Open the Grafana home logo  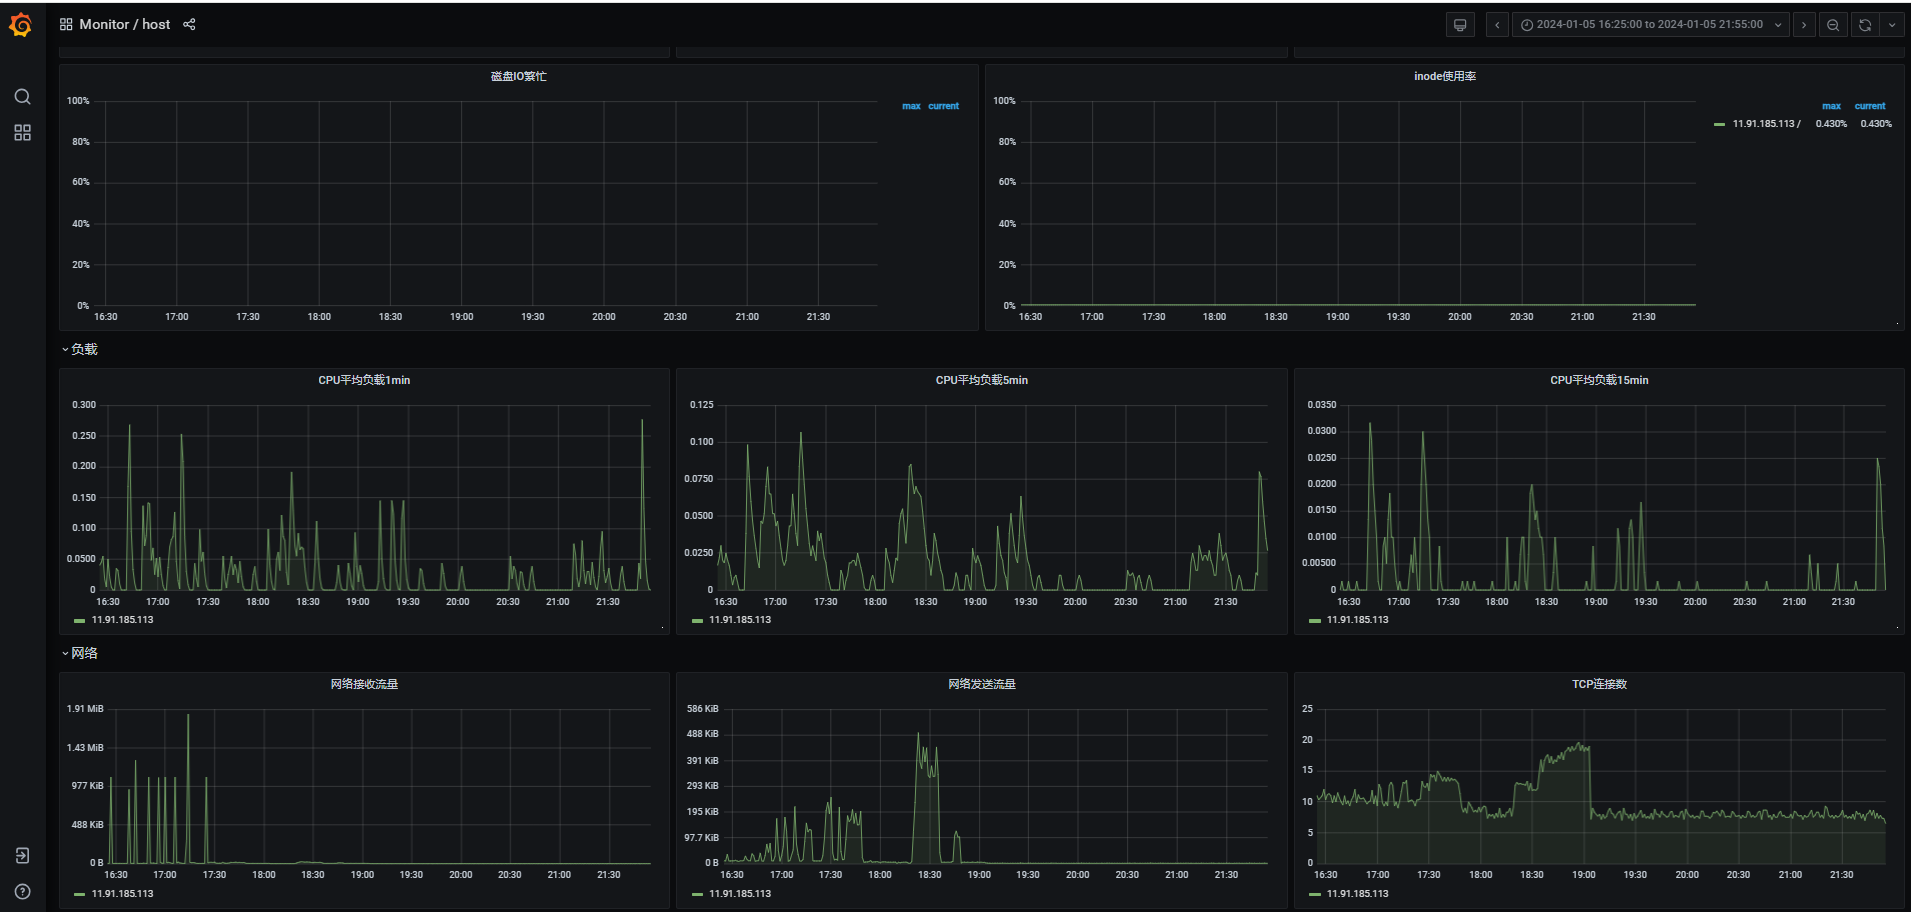point(21,25)
